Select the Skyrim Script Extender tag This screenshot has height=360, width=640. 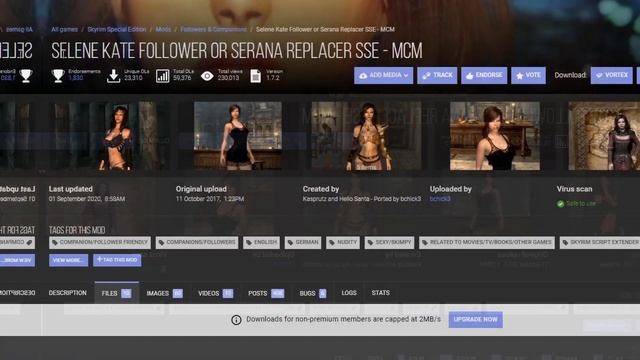(600, 242)
